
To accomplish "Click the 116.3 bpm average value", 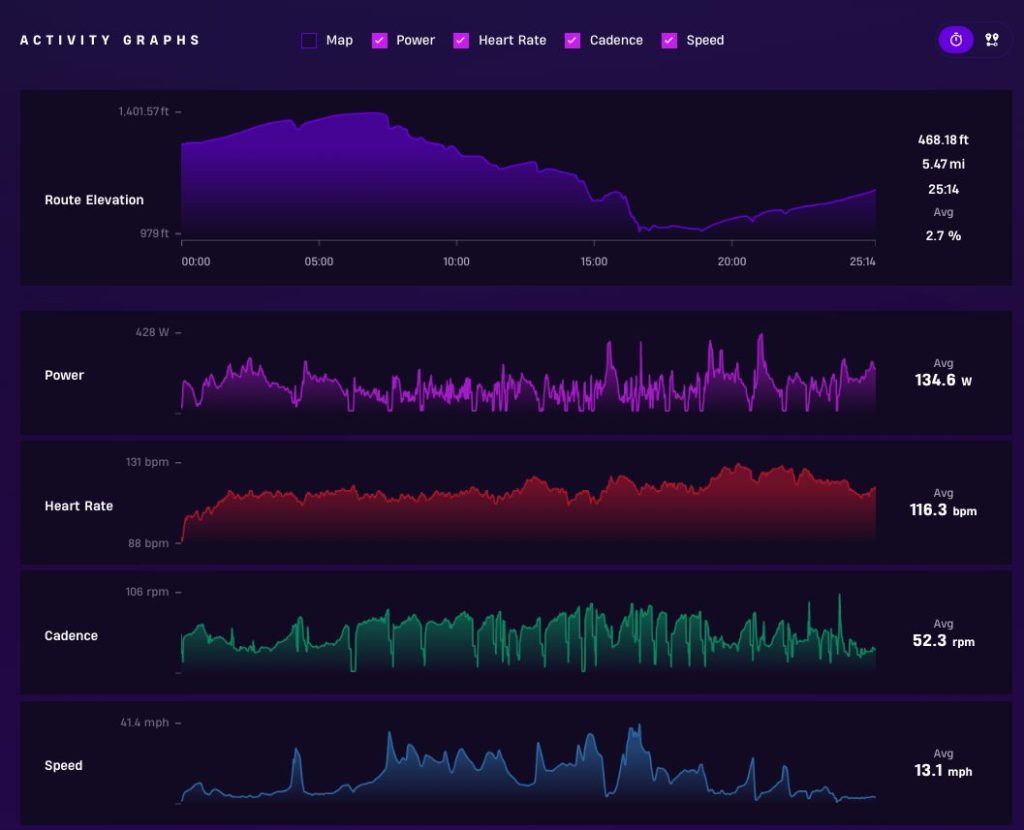I will tap(943, 510).
